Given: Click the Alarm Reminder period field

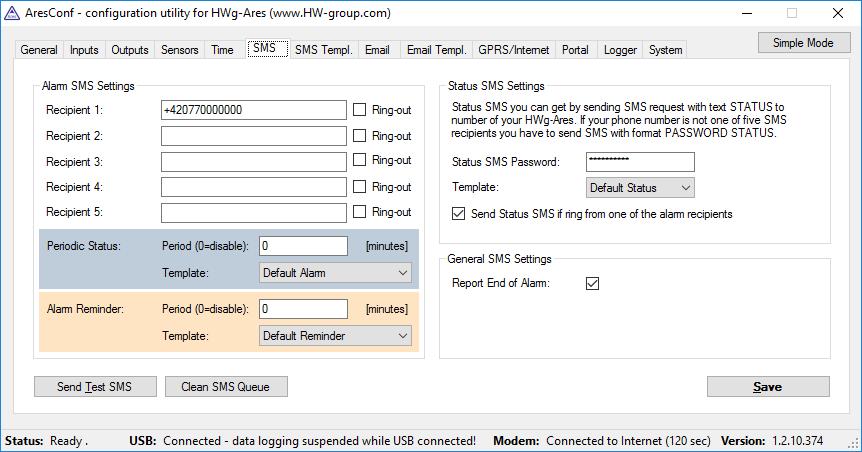Looking at the screenshot, I should click(303, 308).
